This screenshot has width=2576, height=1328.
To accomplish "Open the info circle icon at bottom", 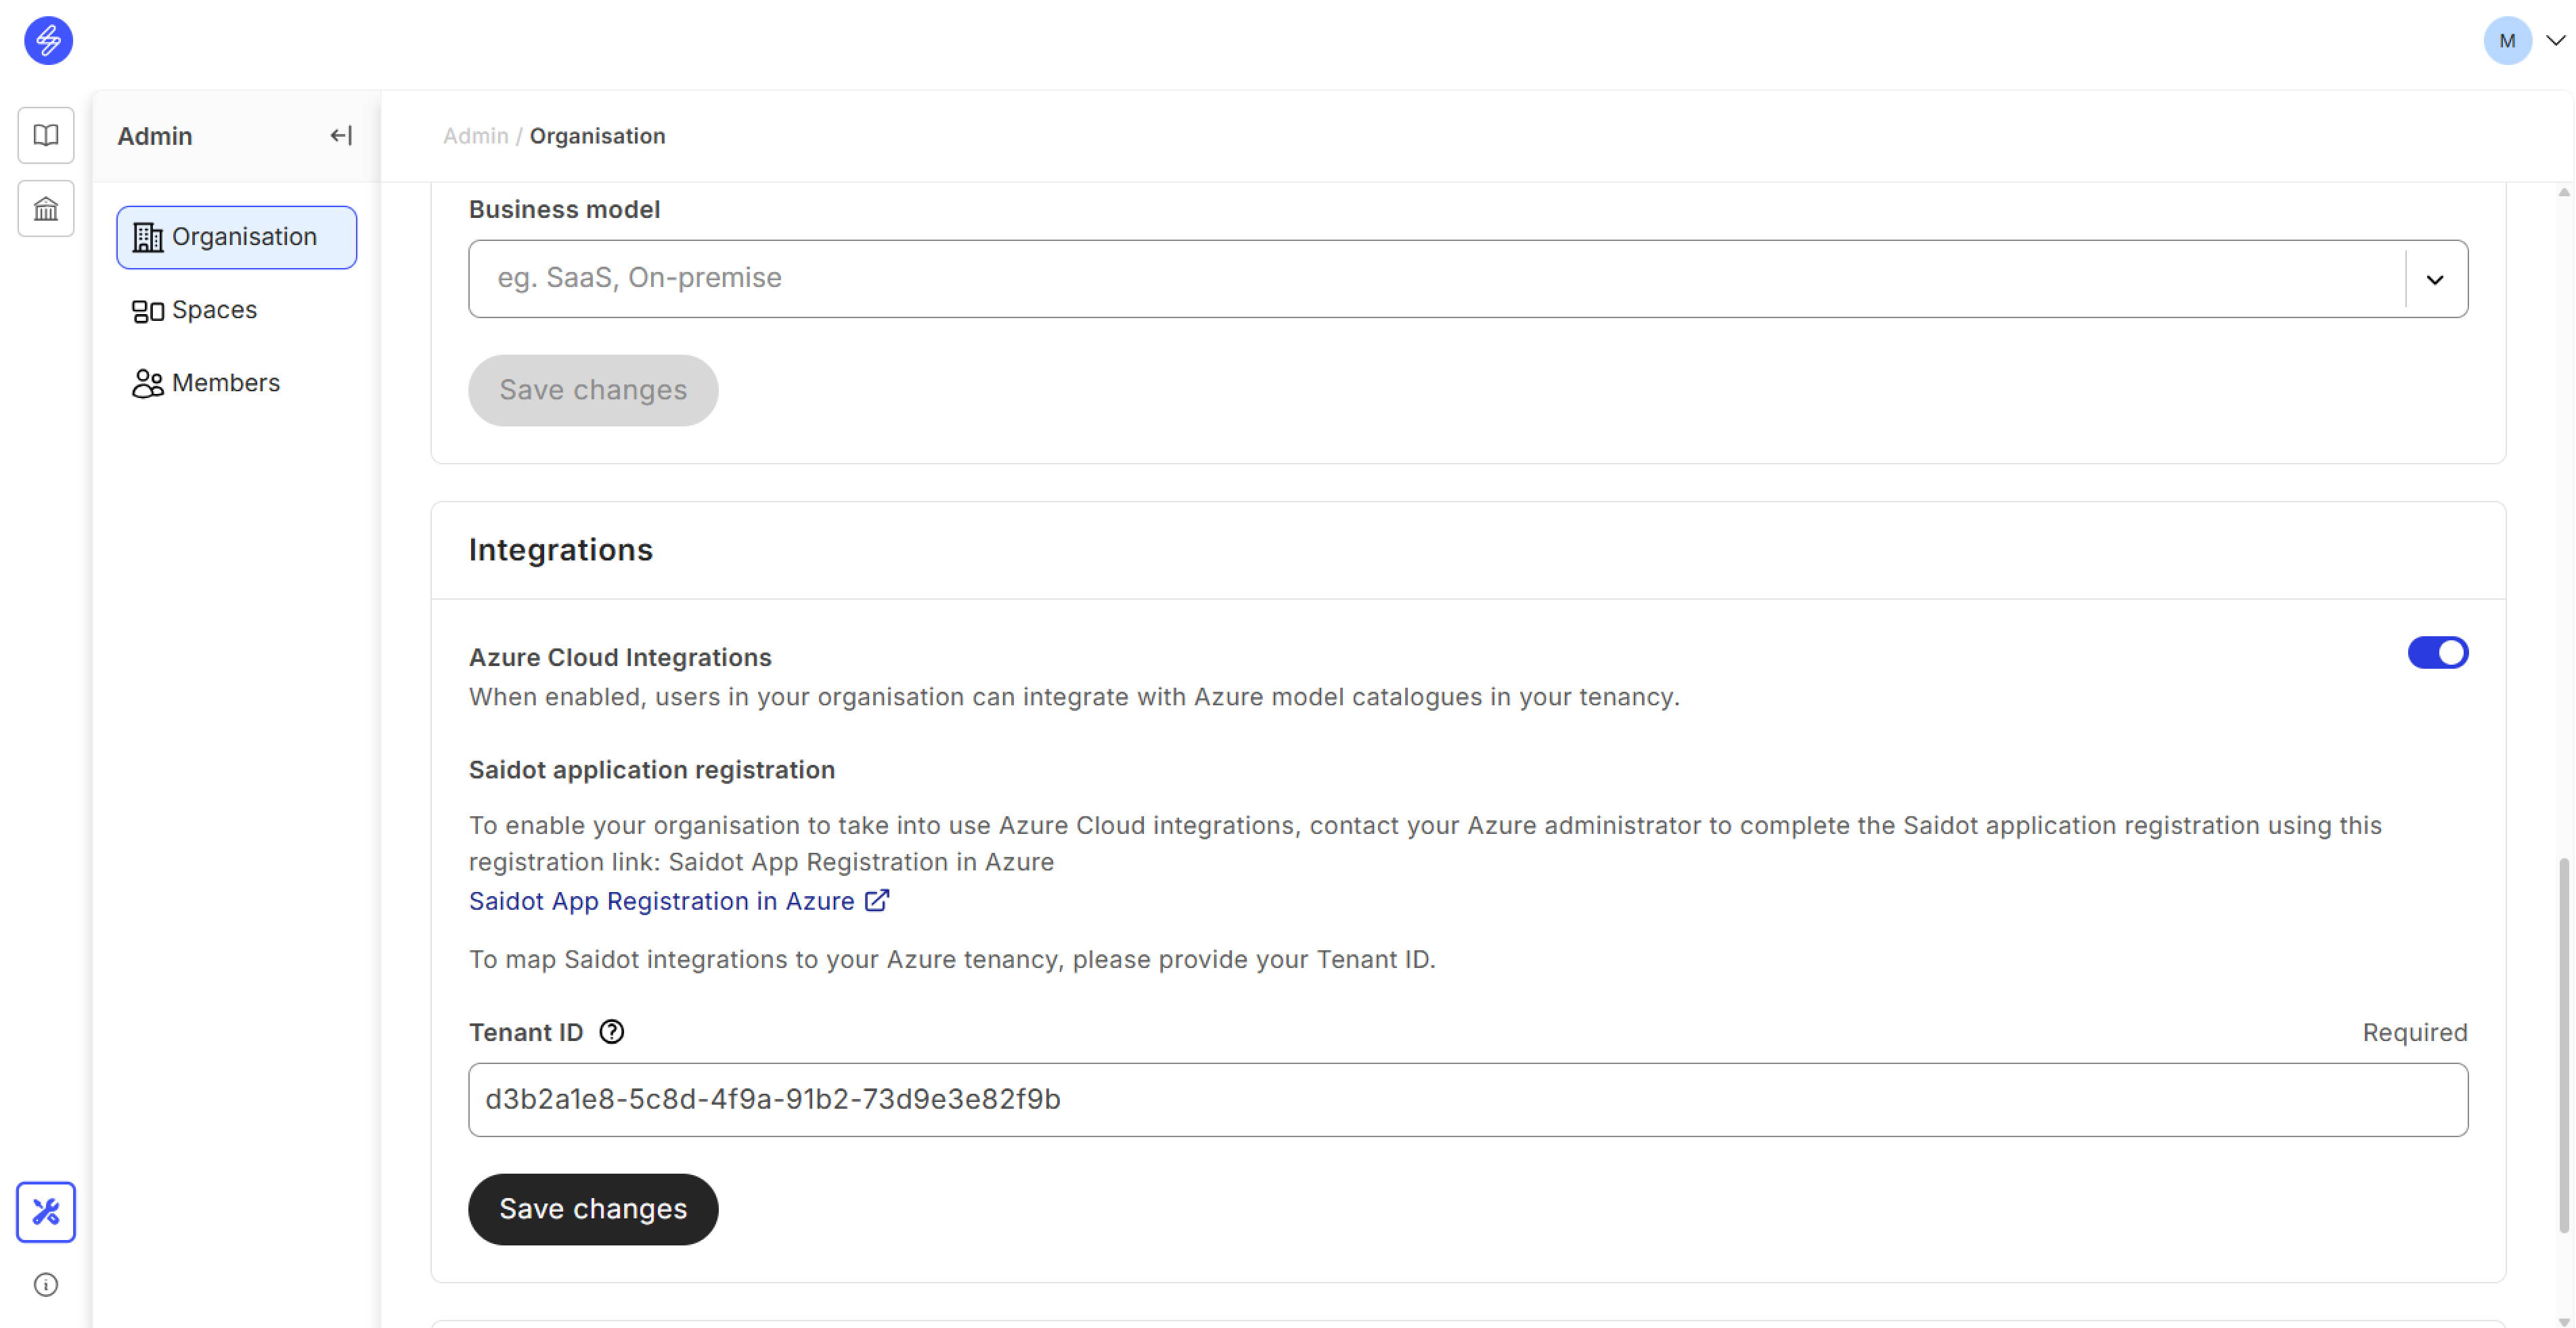I will click(46, 1284).
